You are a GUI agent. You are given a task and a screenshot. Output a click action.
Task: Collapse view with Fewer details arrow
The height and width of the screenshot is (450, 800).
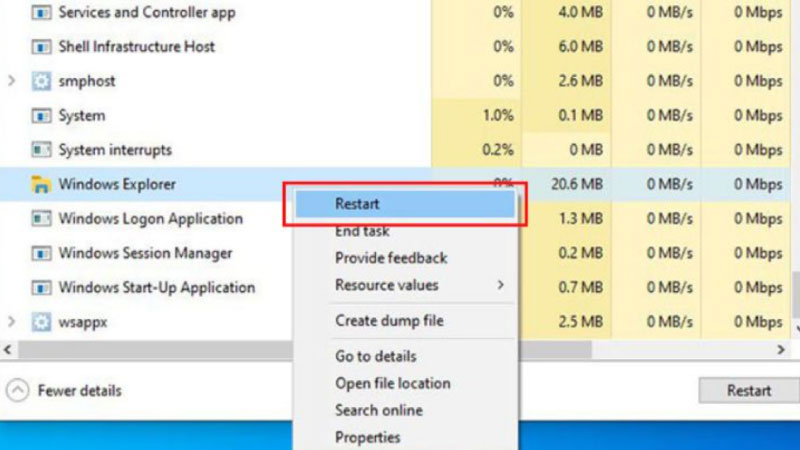coord(17,391)
